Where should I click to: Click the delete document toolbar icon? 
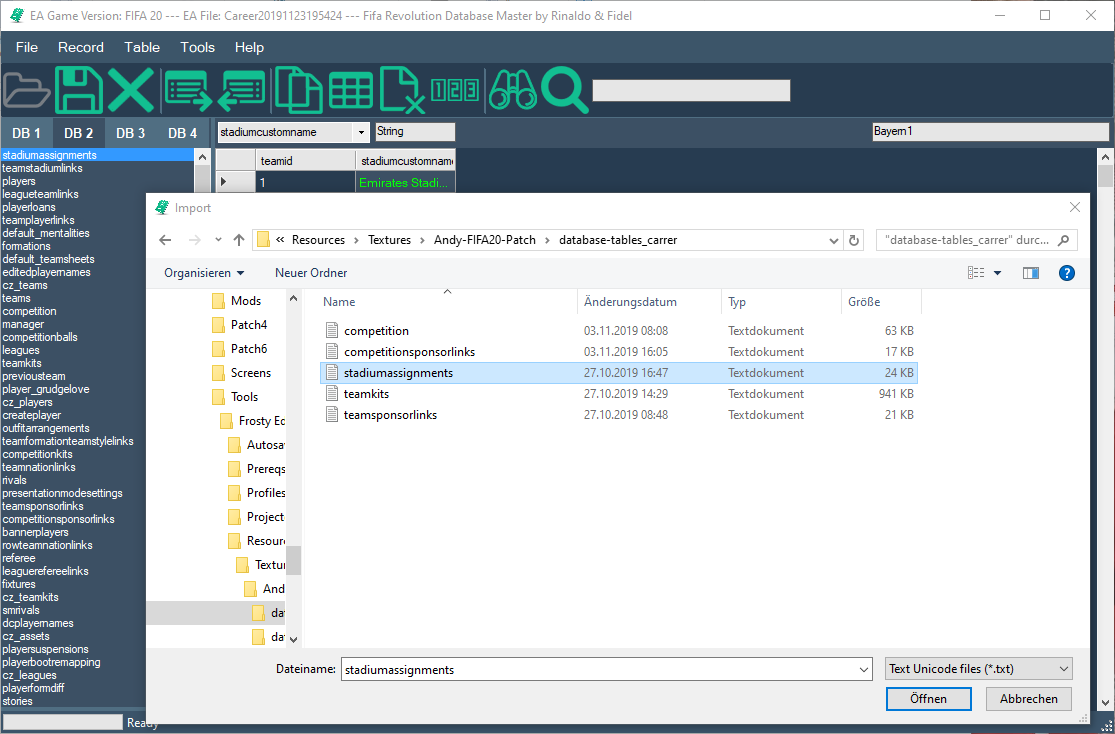point(402,90)
